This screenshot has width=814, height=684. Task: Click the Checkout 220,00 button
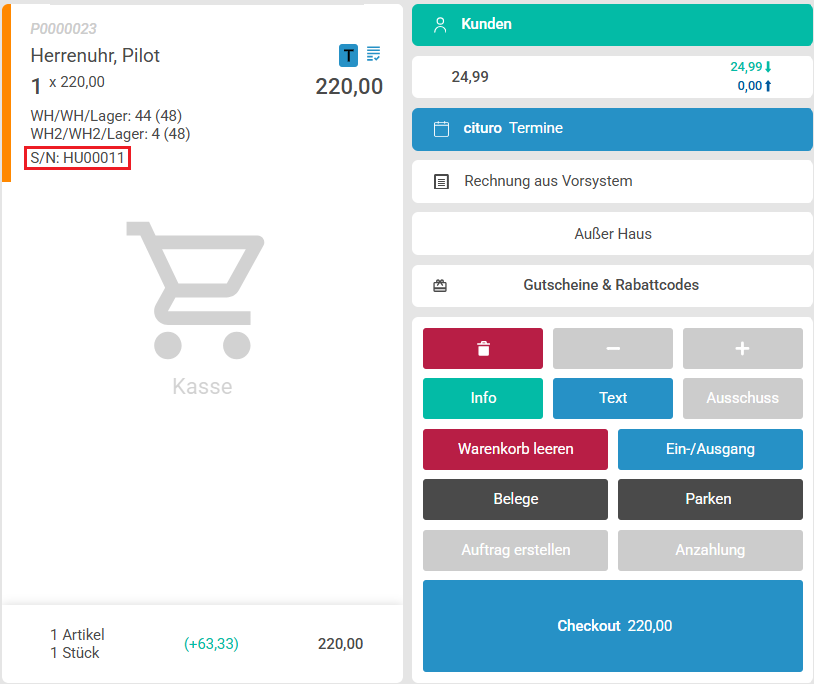point(613,626)
